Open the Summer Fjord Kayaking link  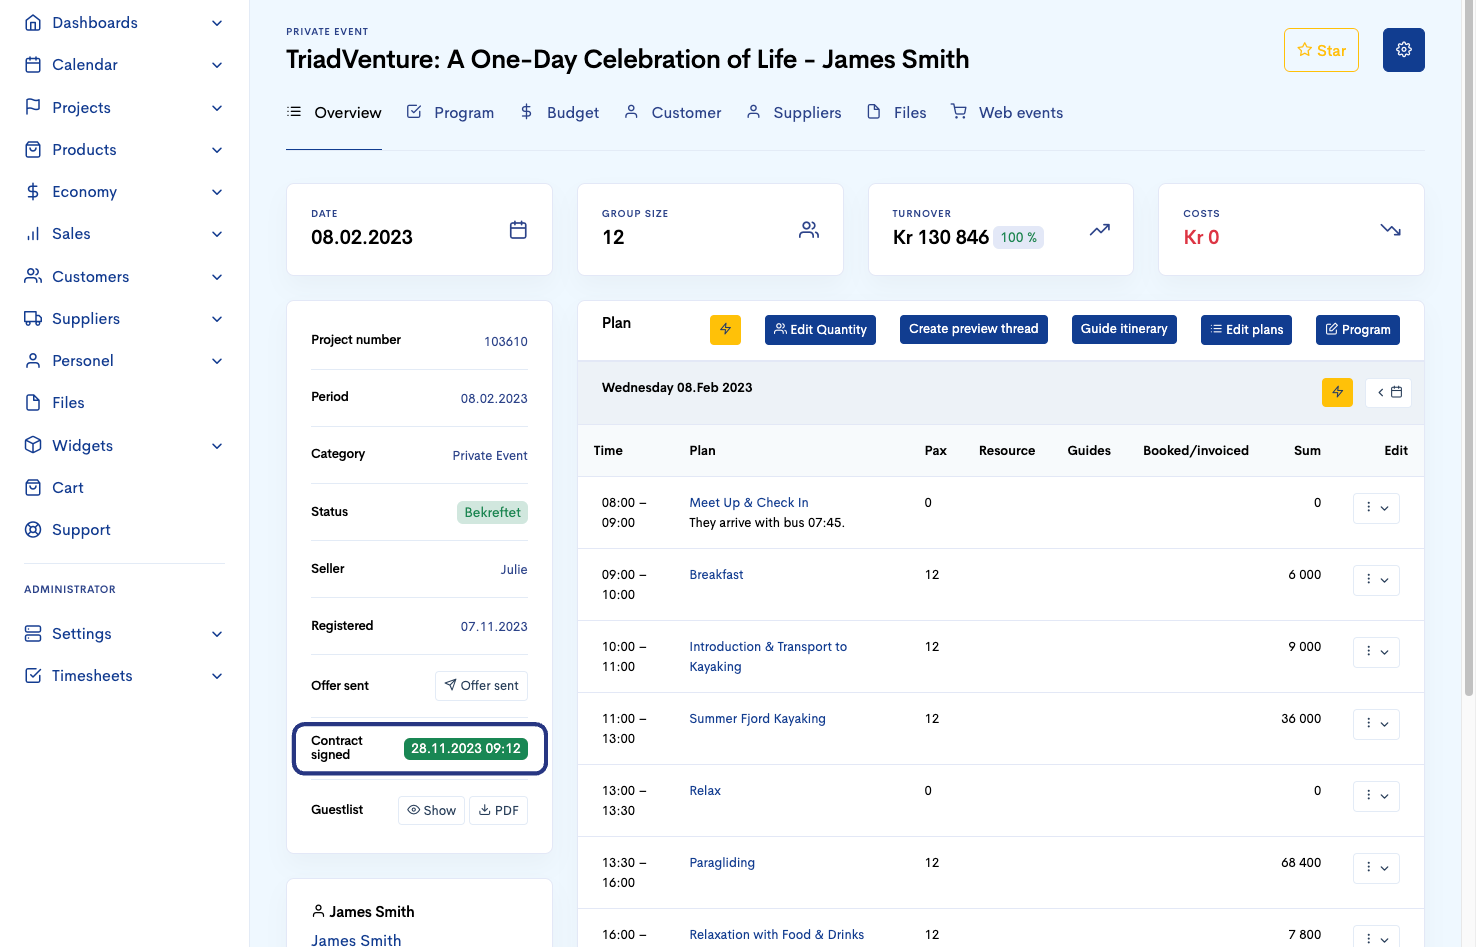(x=757, y=719)
